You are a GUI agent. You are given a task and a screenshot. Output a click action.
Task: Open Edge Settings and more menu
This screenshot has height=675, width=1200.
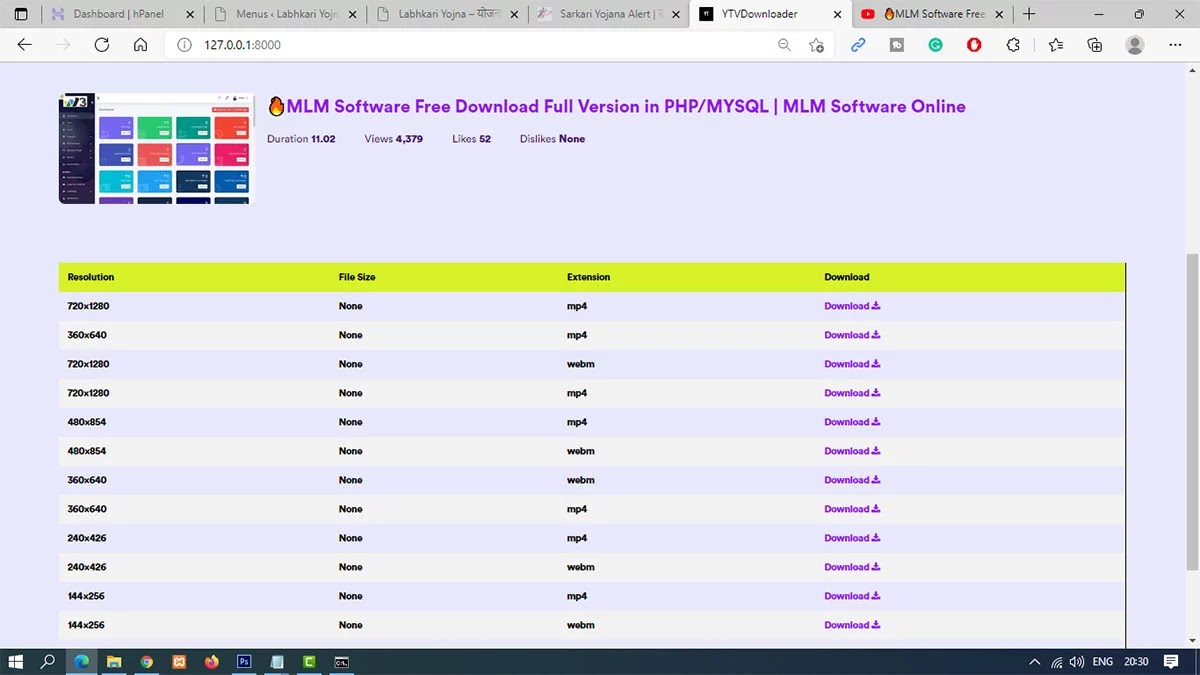click(1174, 45)
